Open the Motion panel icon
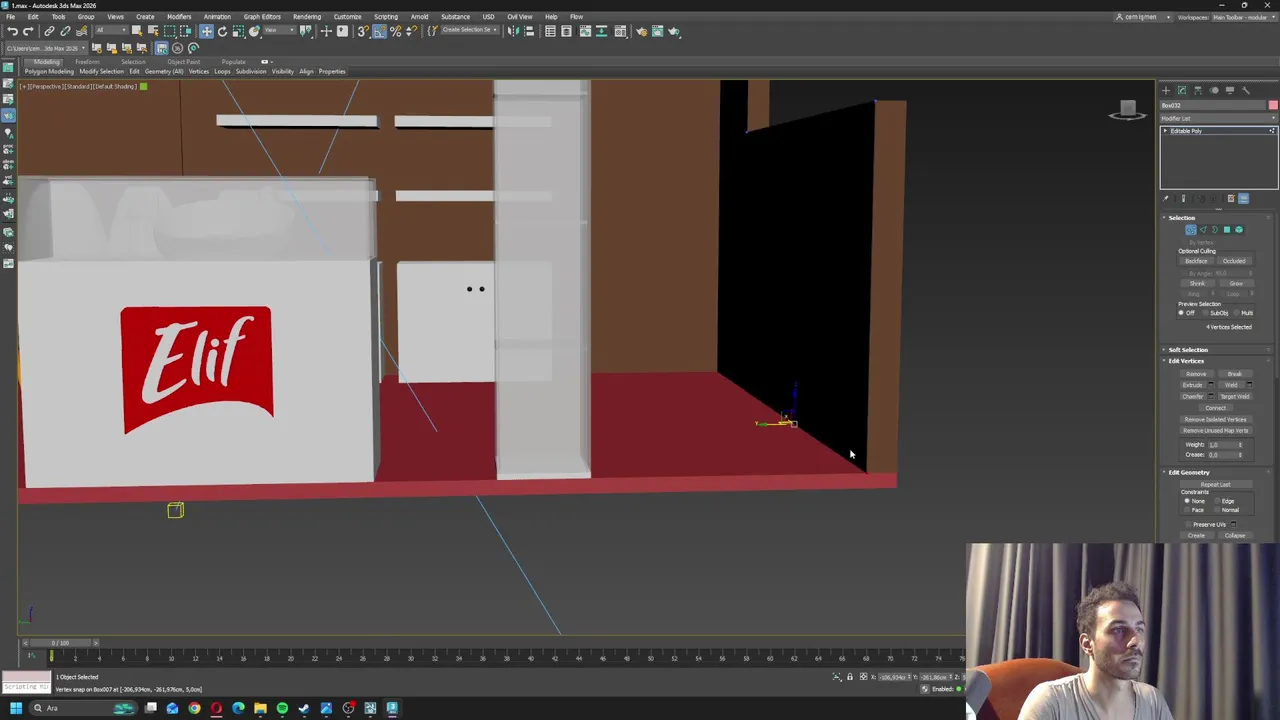The width and height of the screenshot is (1280, 720). (1214, 90)
